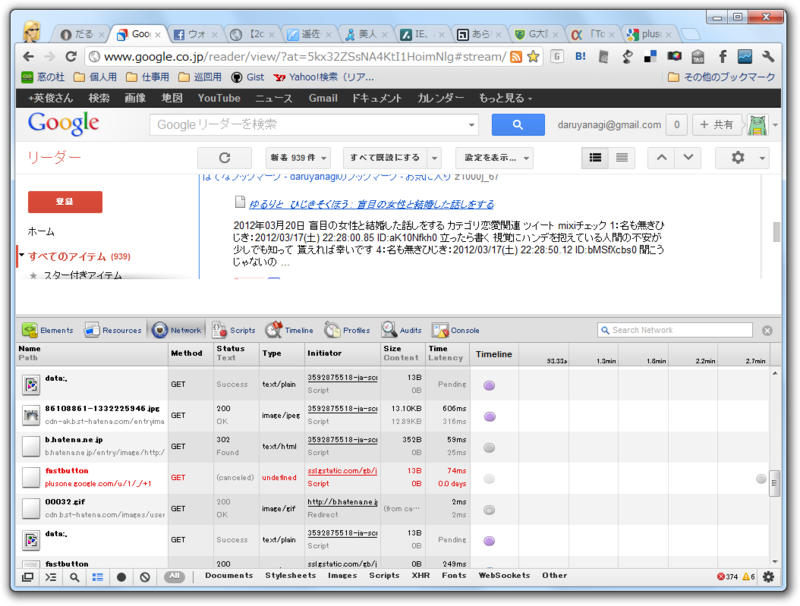Open account avatar dropdown arrow

[775, 125]
